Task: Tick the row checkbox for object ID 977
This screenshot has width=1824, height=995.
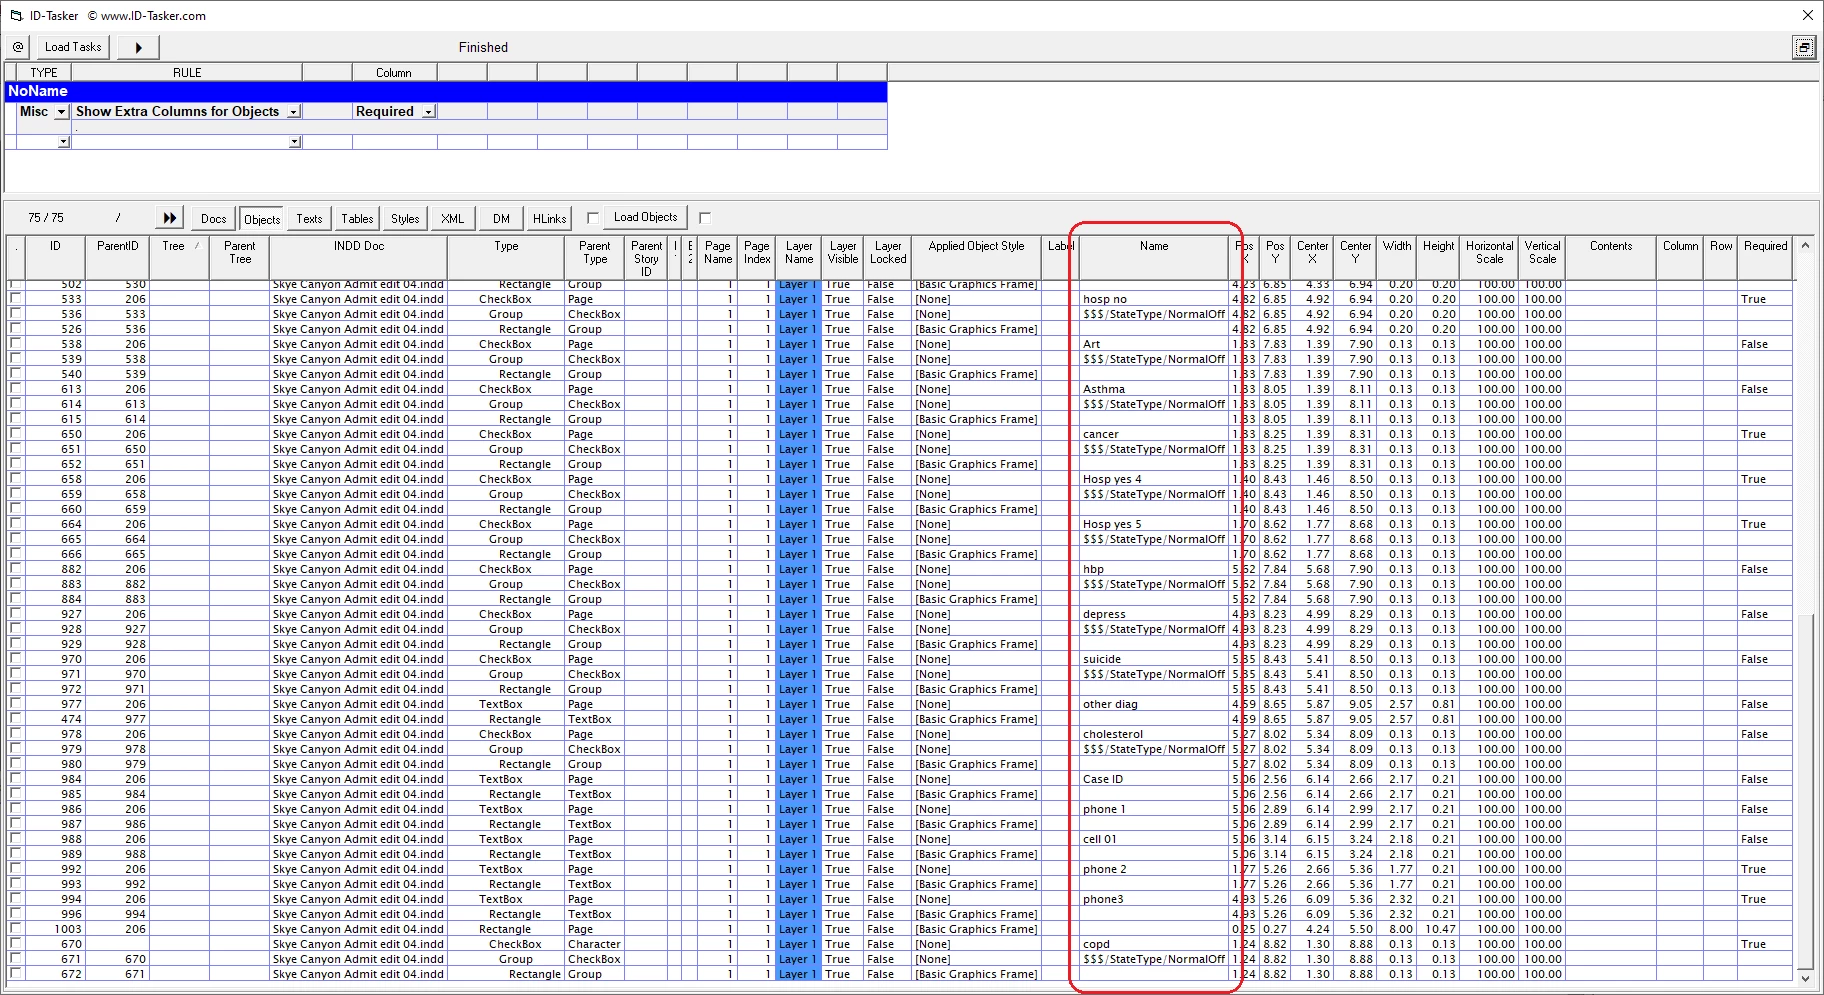Action: pyautogui.click(x=15, y=703)
